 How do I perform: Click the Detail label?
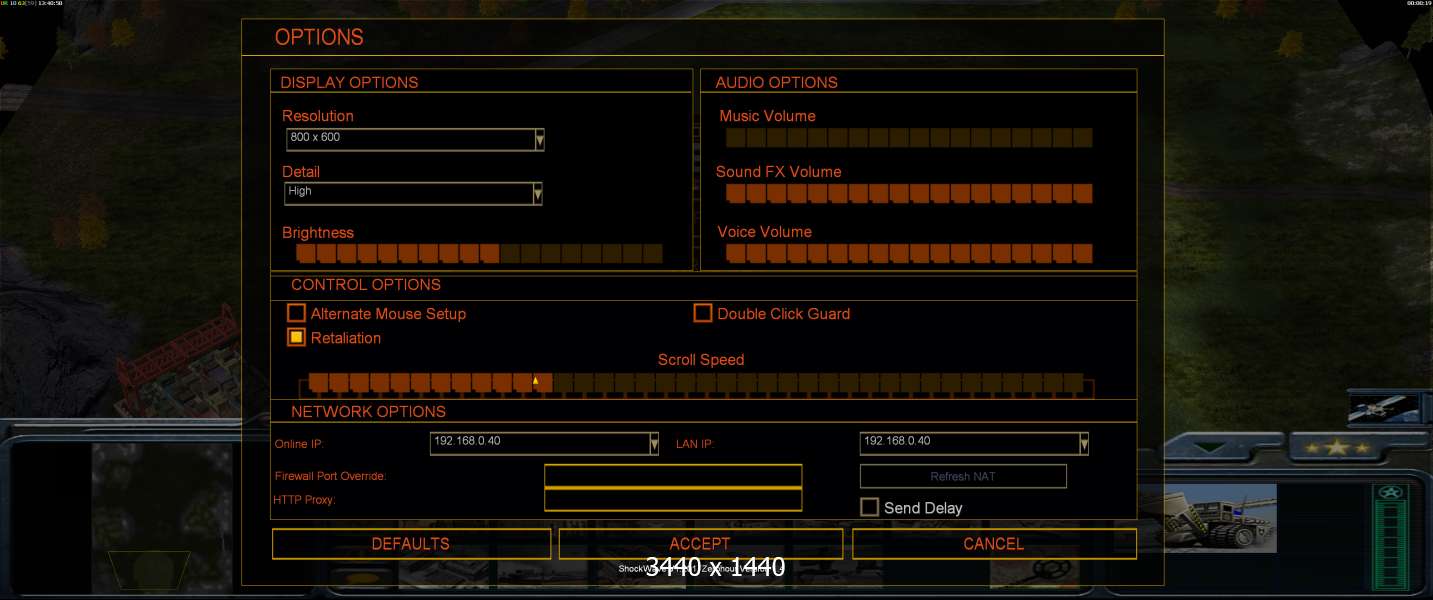click(x=301, y=172)
